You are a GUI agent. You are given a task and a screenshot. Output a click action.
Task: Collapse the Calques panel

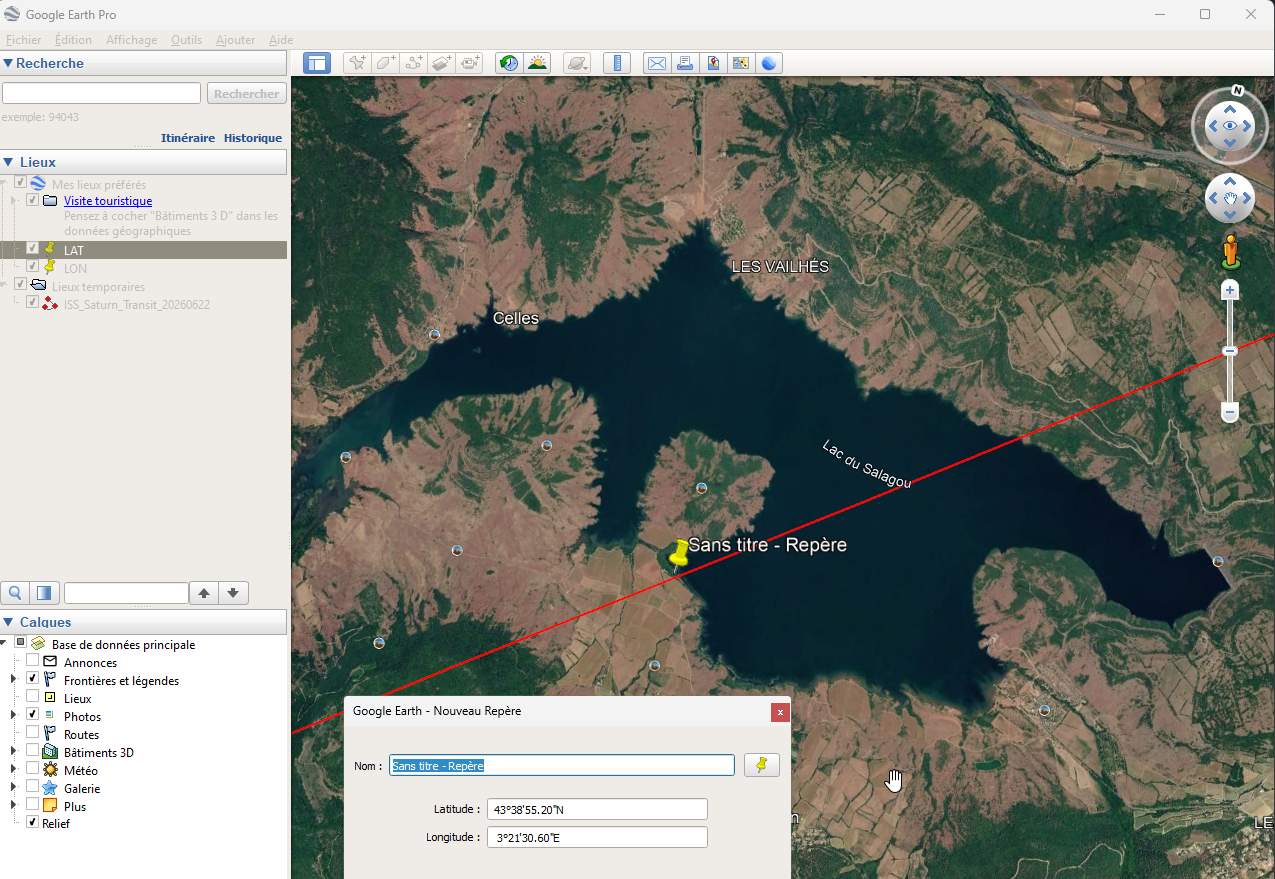point(8,622)
